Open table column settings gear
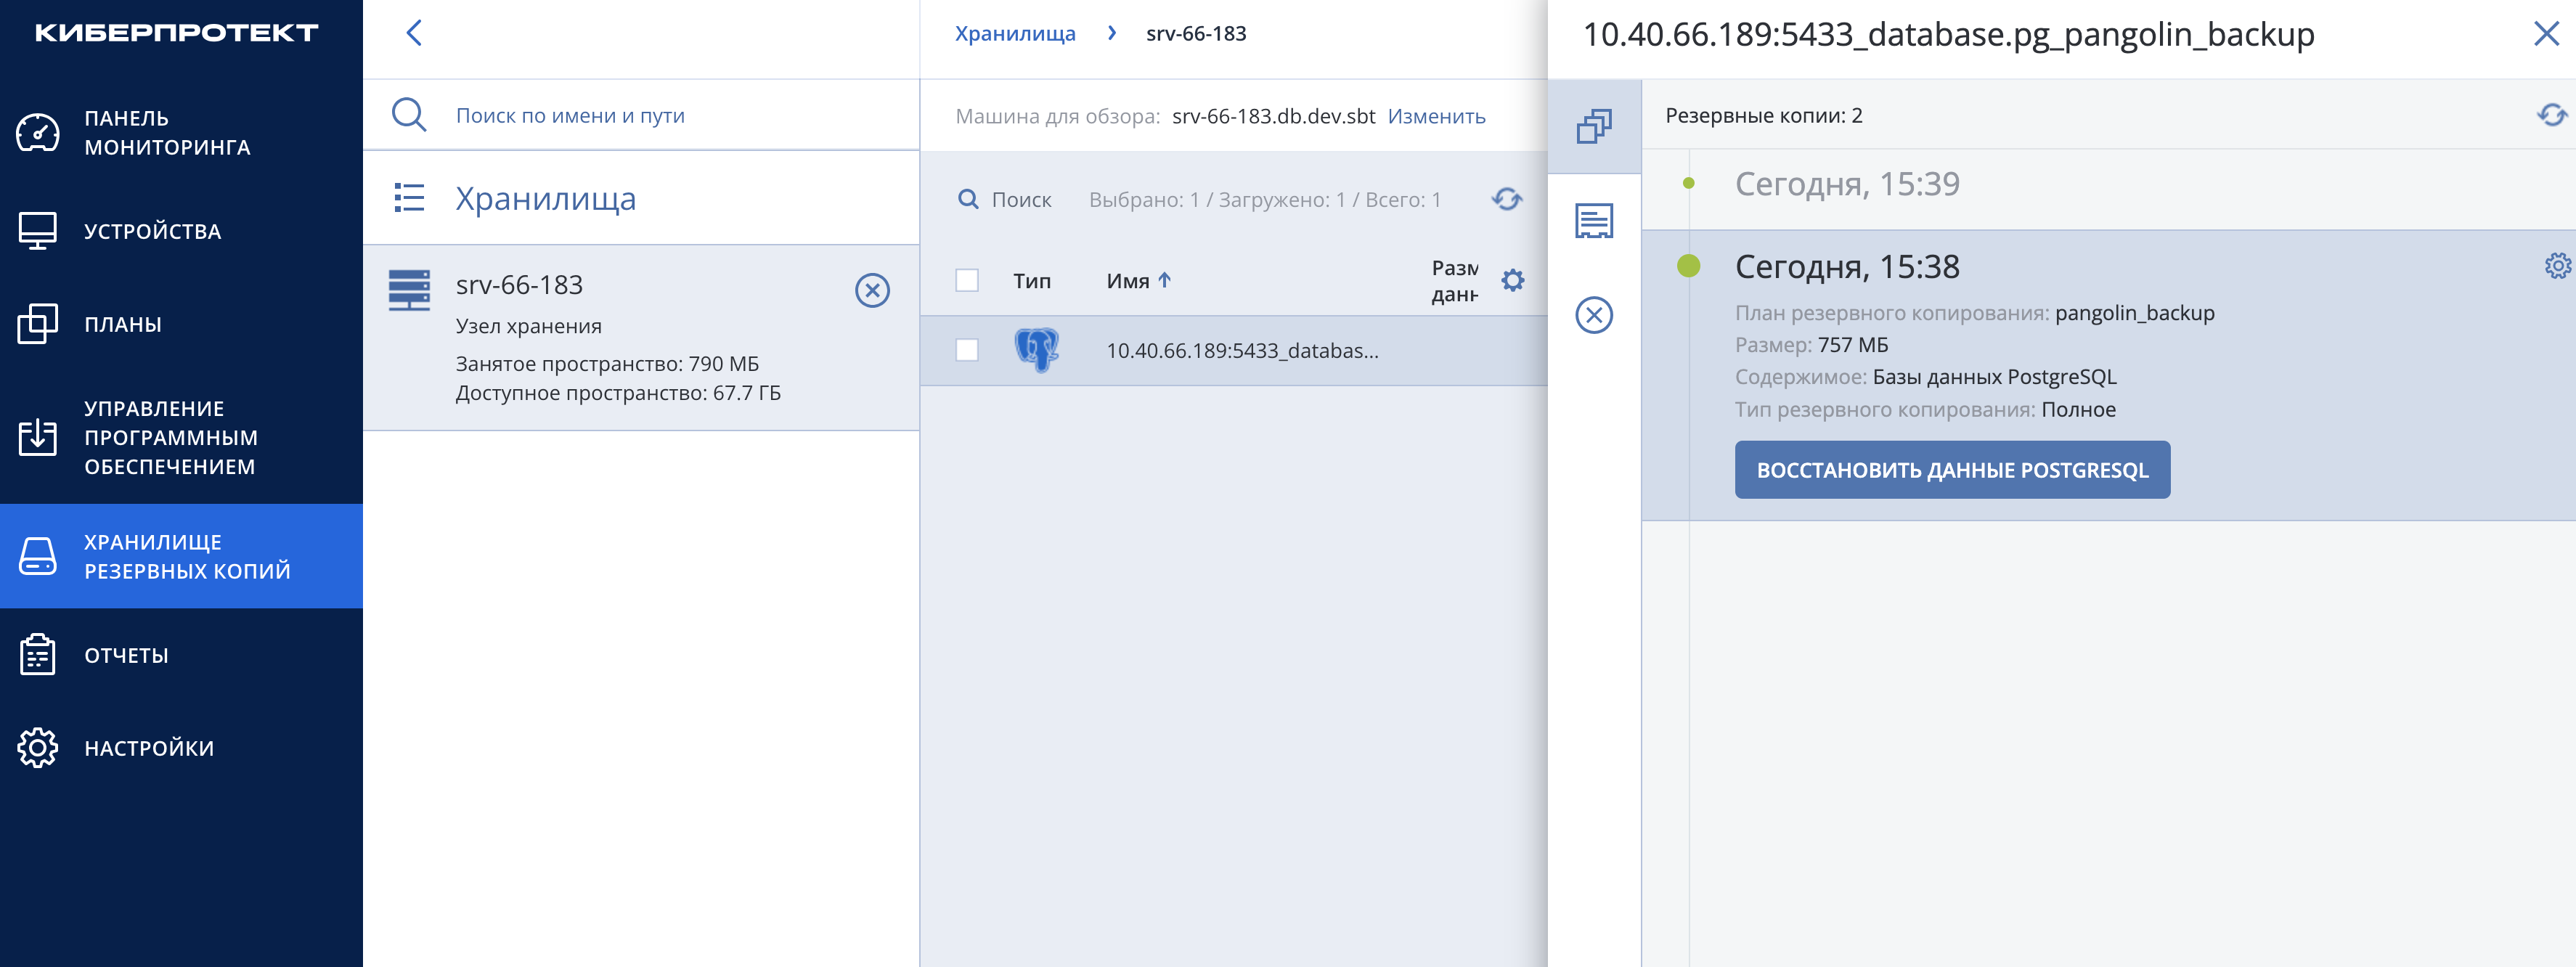The image size is (2576, 967). (x=1512, y=280)
